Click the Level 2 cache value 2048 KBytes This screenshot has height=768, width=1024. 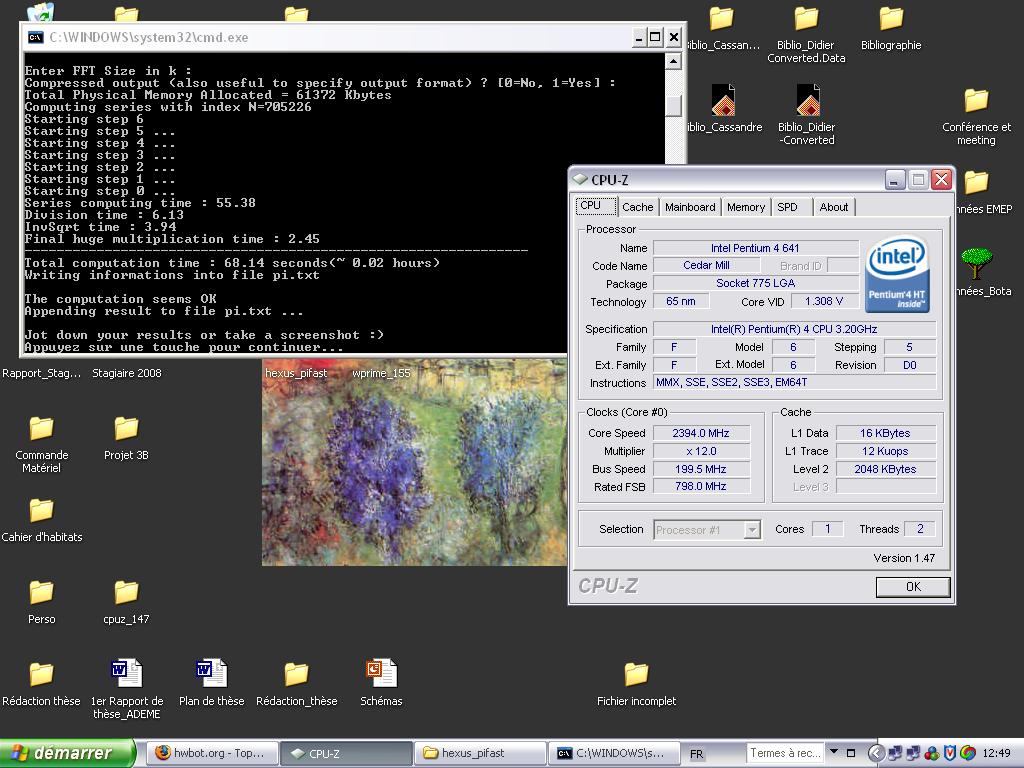click(886, 469)
